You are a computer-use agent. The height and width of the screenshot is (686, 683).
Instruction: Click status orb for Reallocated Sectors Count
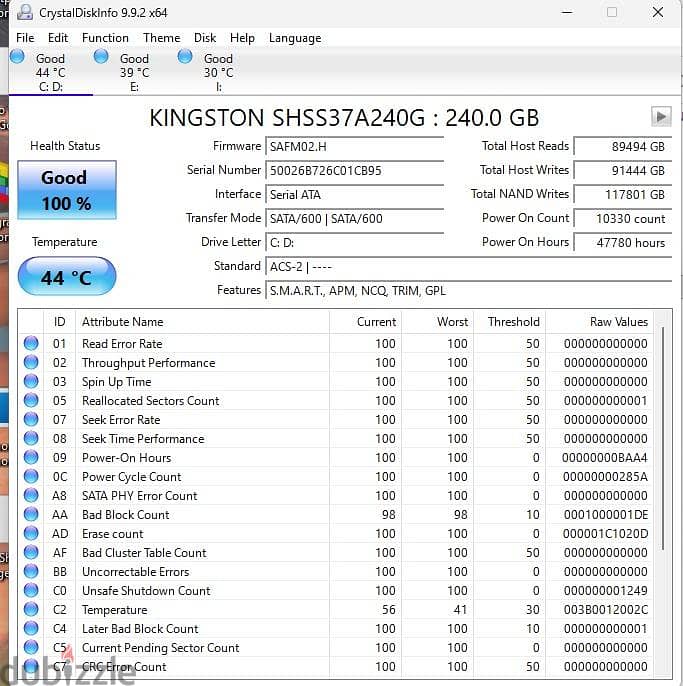tap(31, 400)
